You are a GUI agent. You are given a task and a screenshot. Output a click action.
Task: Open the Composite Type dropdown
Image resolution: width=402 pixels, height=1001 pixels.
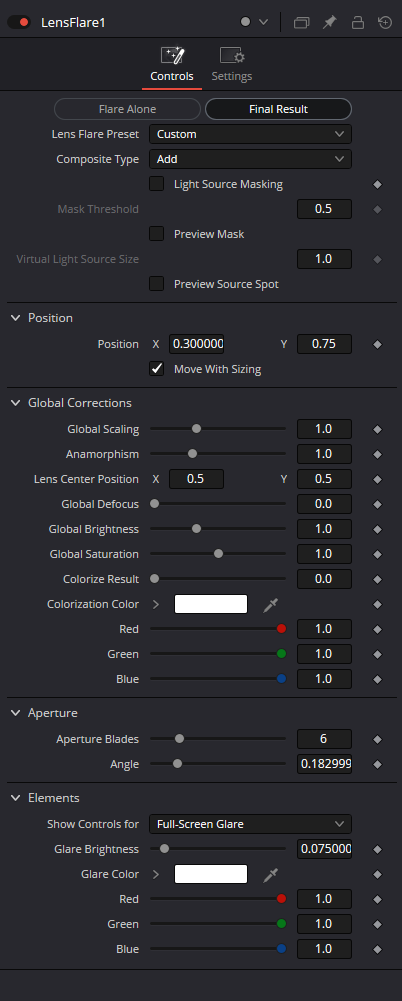pos(250,159)
